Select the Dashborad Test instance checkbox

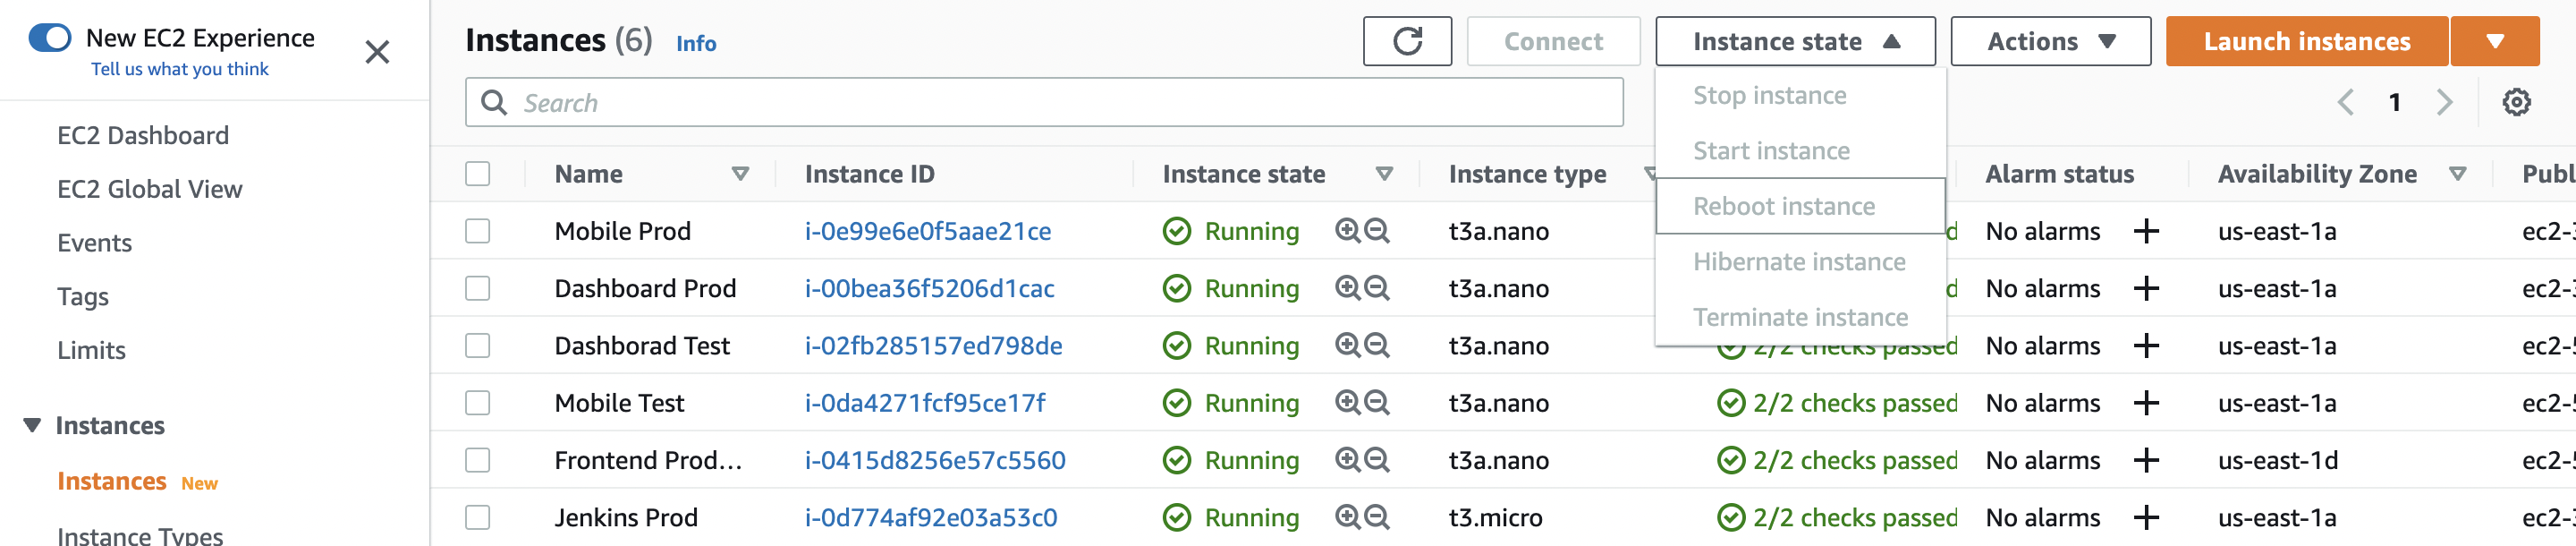click(x=478, y=345)
